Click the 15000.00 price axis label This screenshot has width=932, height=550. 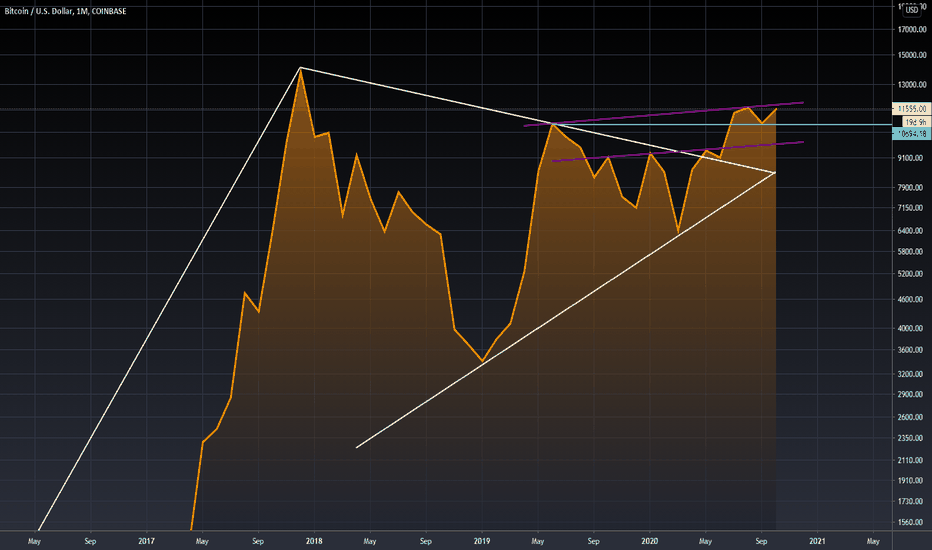(912, 55)
